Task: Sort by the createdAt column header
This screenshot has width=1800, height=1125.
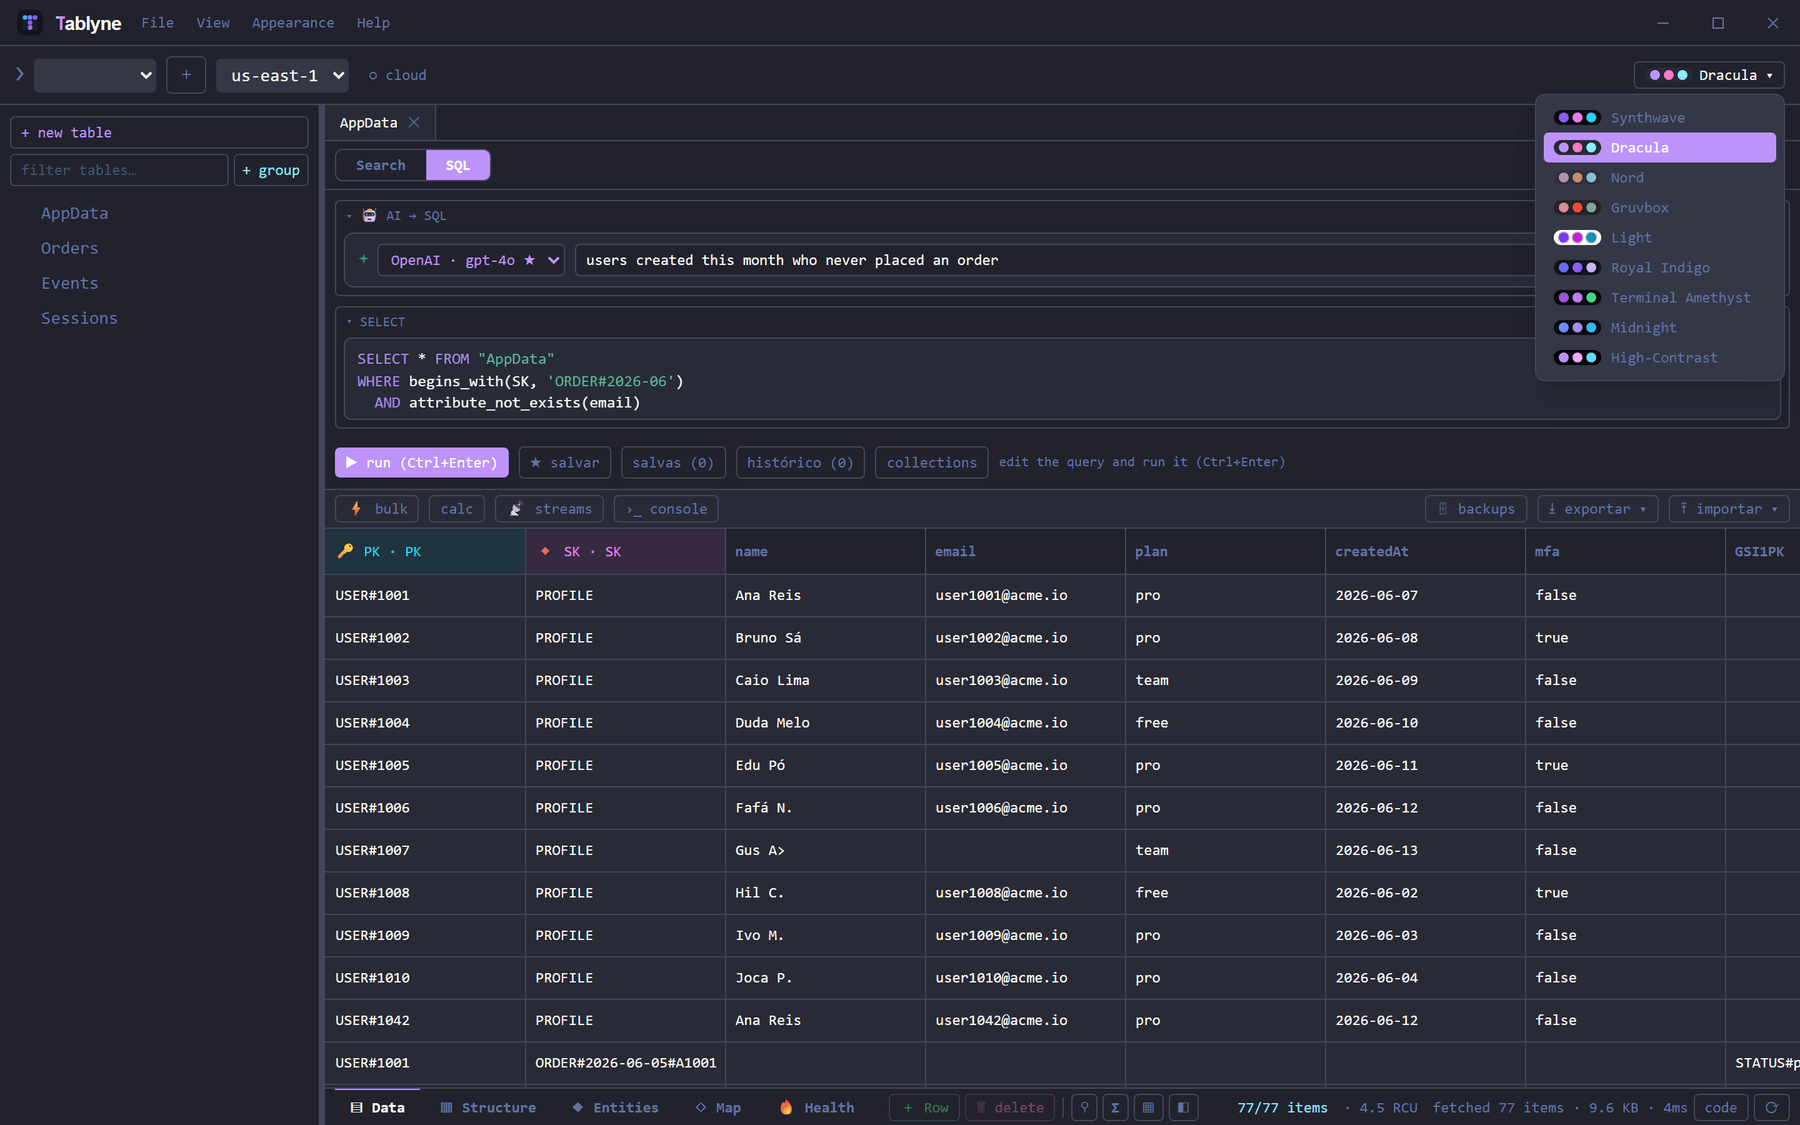Action: pos(1425,551)
